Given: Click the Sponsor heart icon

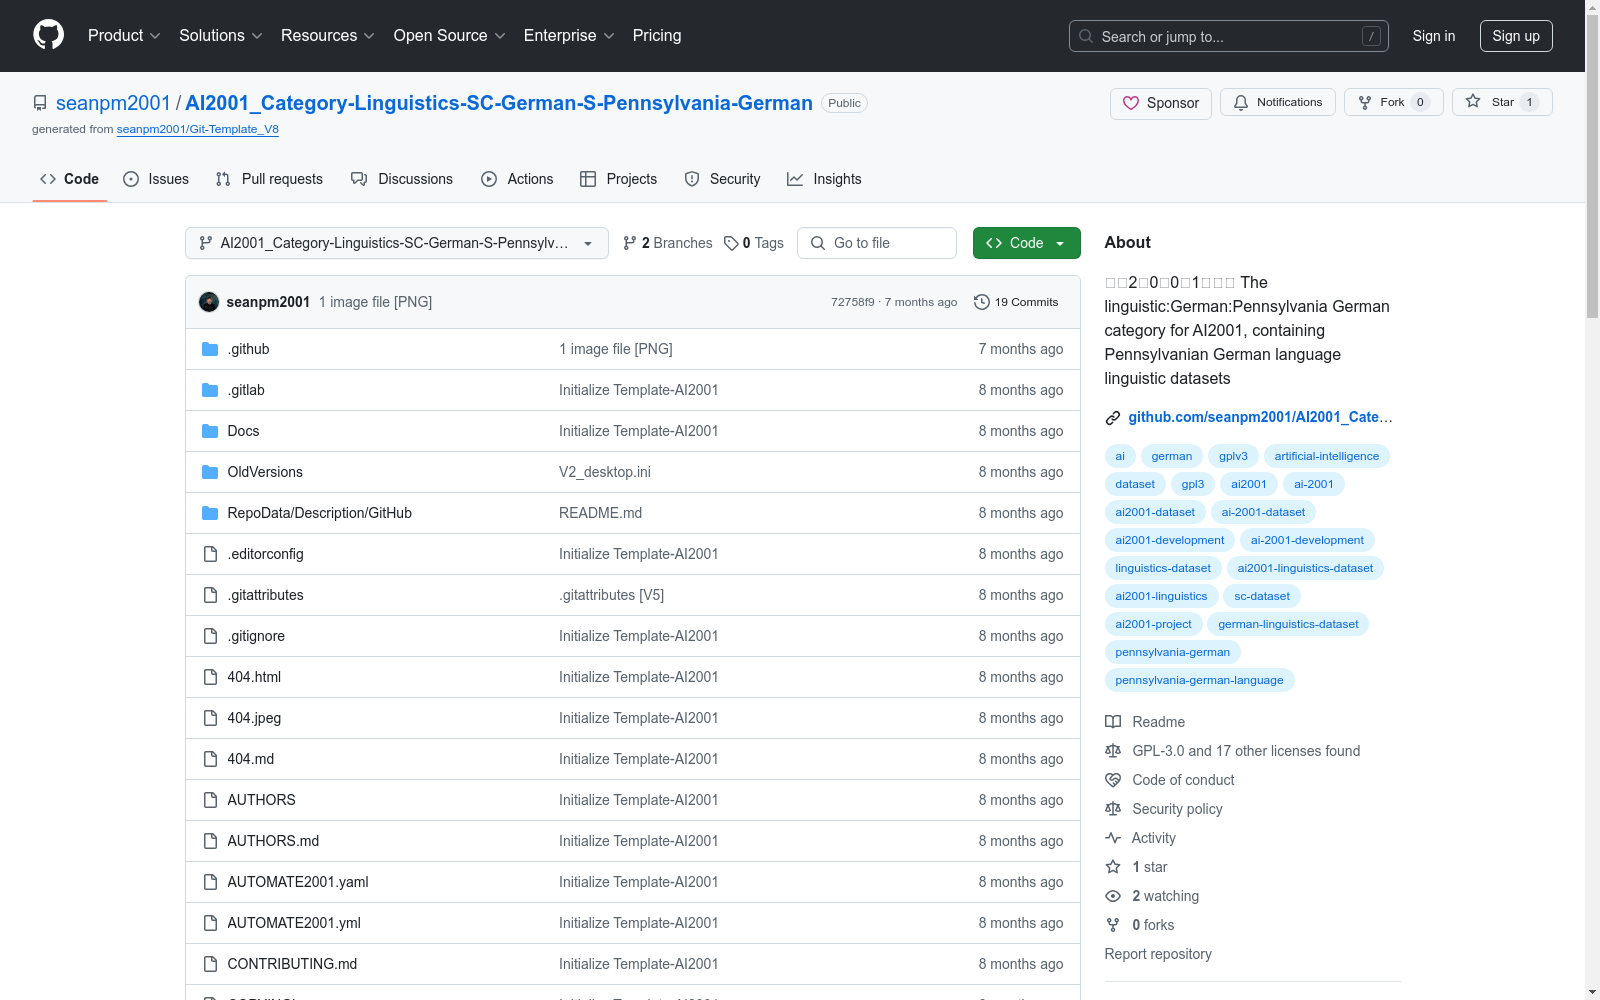Looking at the screenshot, I should coord(1131,103).
